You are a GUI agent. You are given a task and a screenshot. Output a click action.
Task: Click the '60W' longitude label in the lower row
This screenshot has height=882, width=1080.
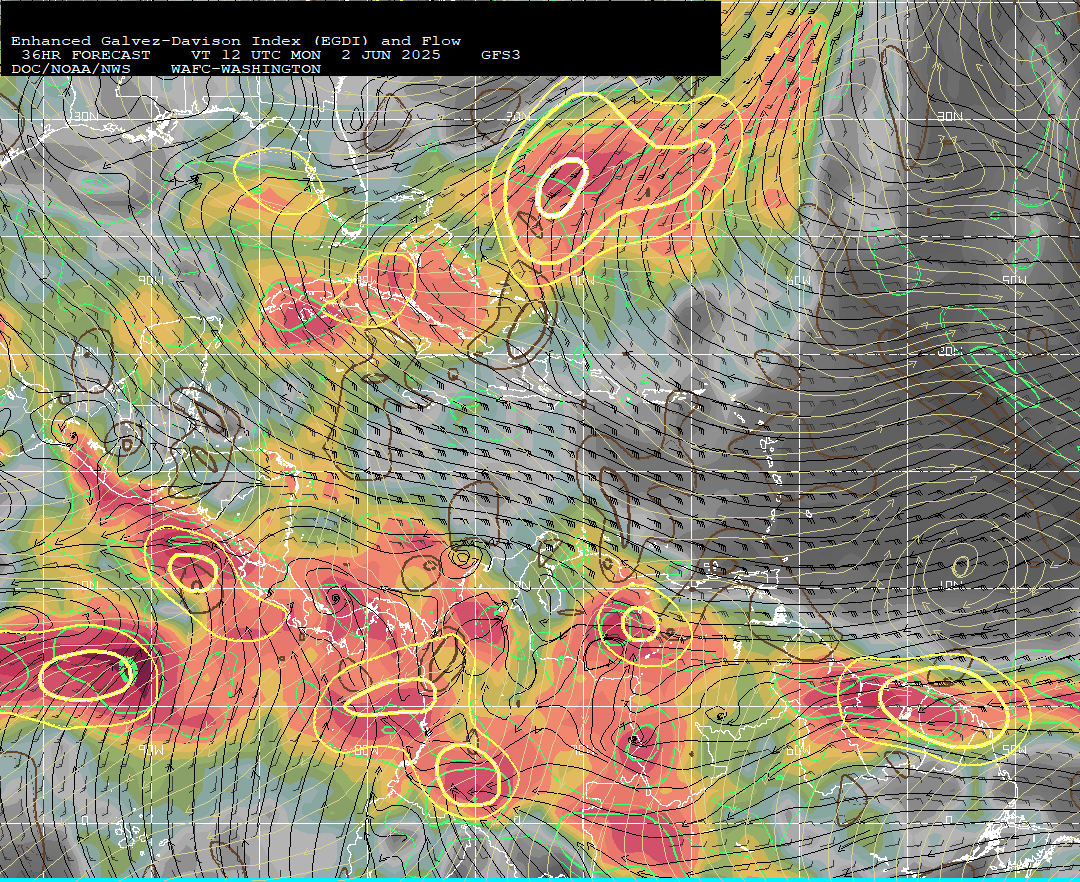pyautogui.click(x=799, y=750)
